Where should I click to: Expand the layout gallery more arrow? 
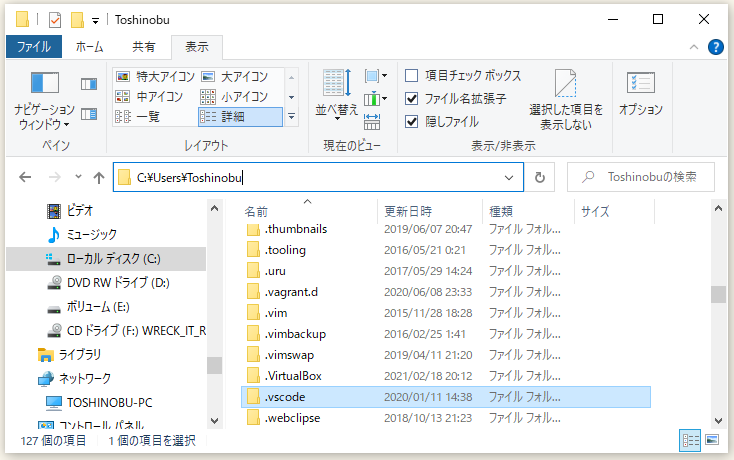tap(291, 117)
